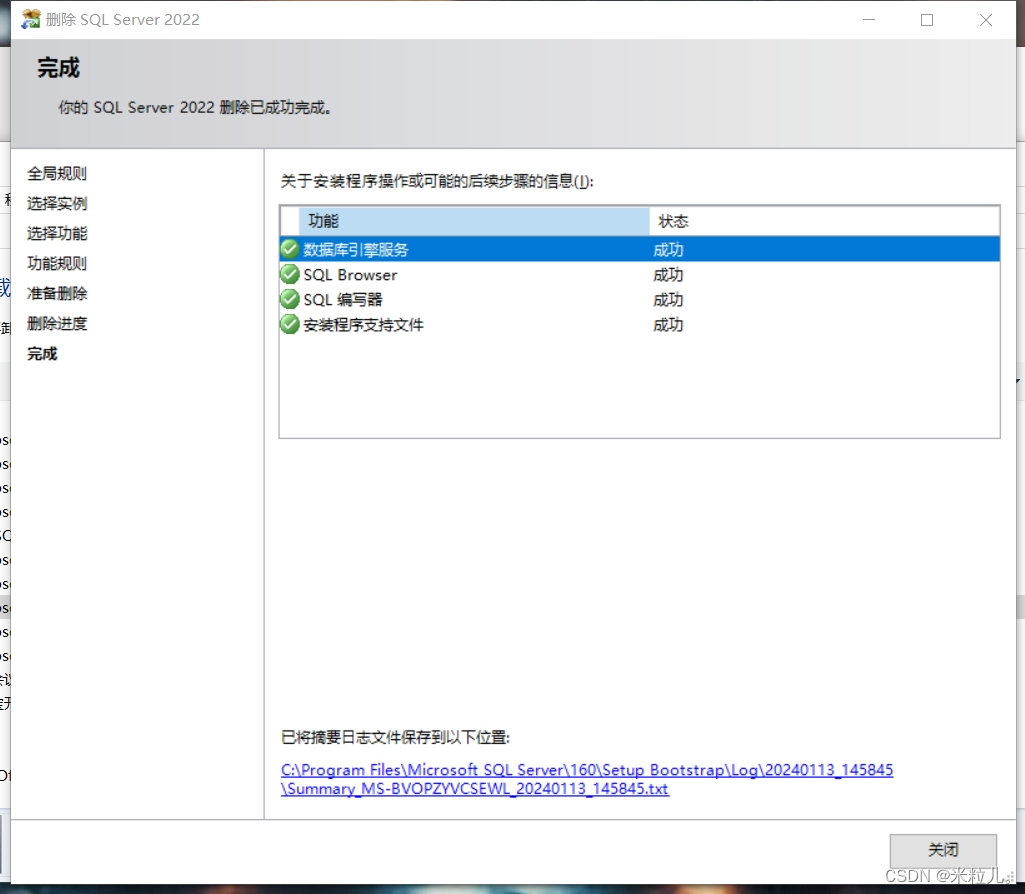Click green check icon beside SQL Browser
Viewport: 1025px width, 894px height.
(x=290, y=274)
